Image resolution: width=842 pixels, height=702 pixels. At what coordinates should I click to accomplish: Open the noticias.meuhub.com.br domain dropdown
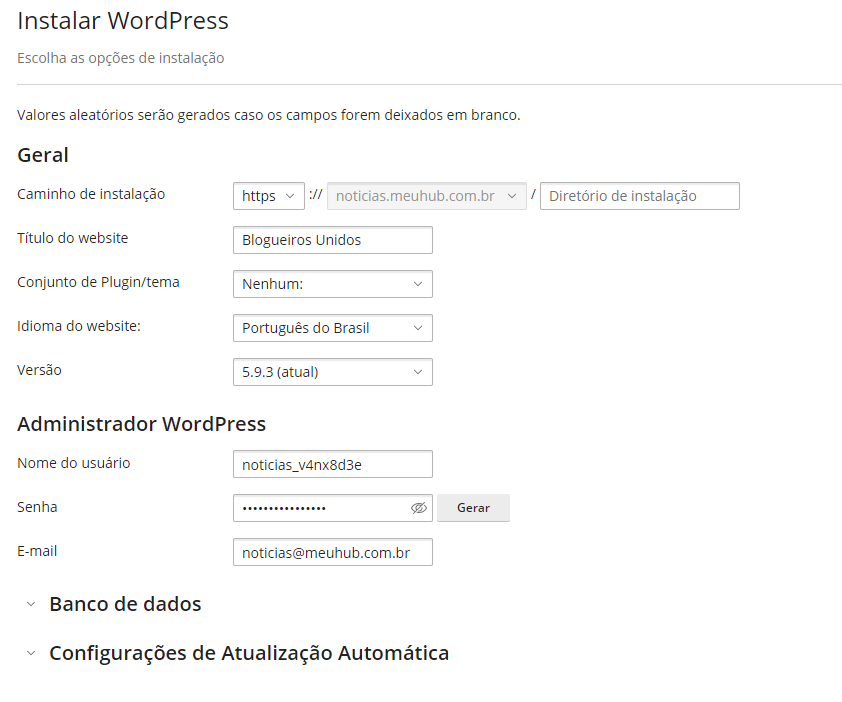click(426, 196)
